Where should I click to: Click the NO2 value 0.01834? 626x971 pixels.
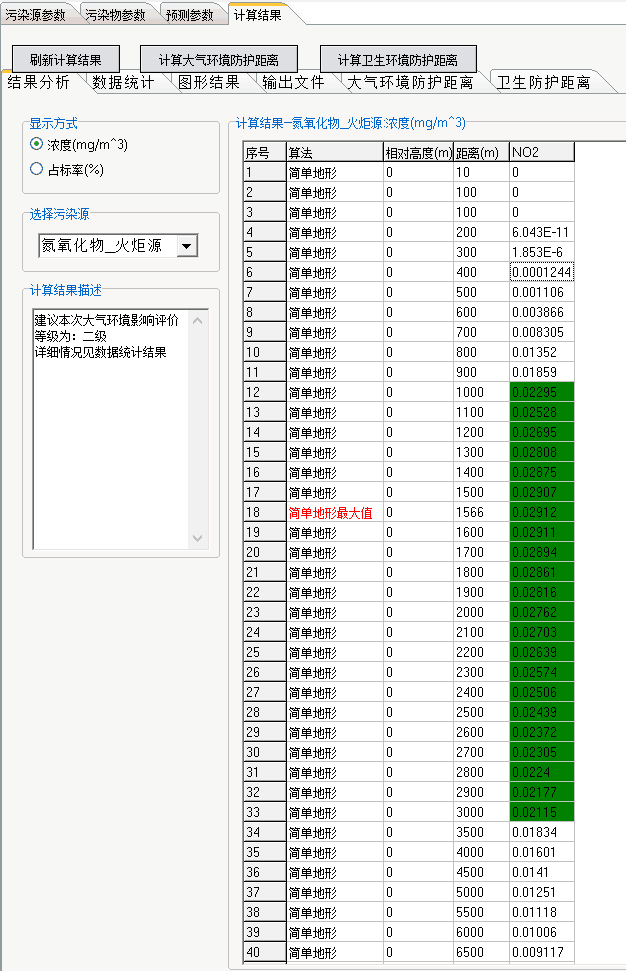[x=542, y=832]
